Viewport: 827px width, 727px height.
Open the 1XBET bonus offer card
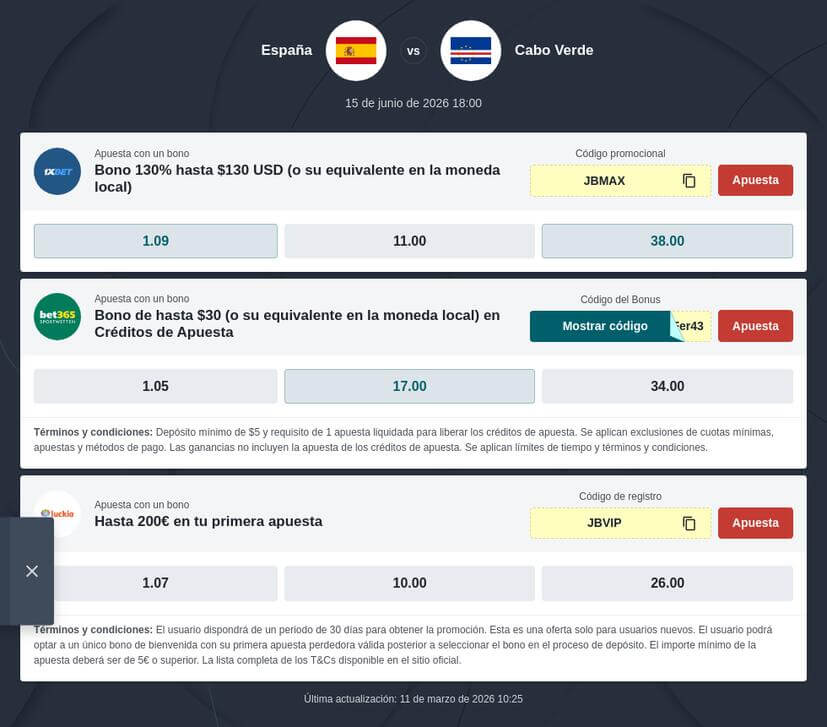pos(296,179)
